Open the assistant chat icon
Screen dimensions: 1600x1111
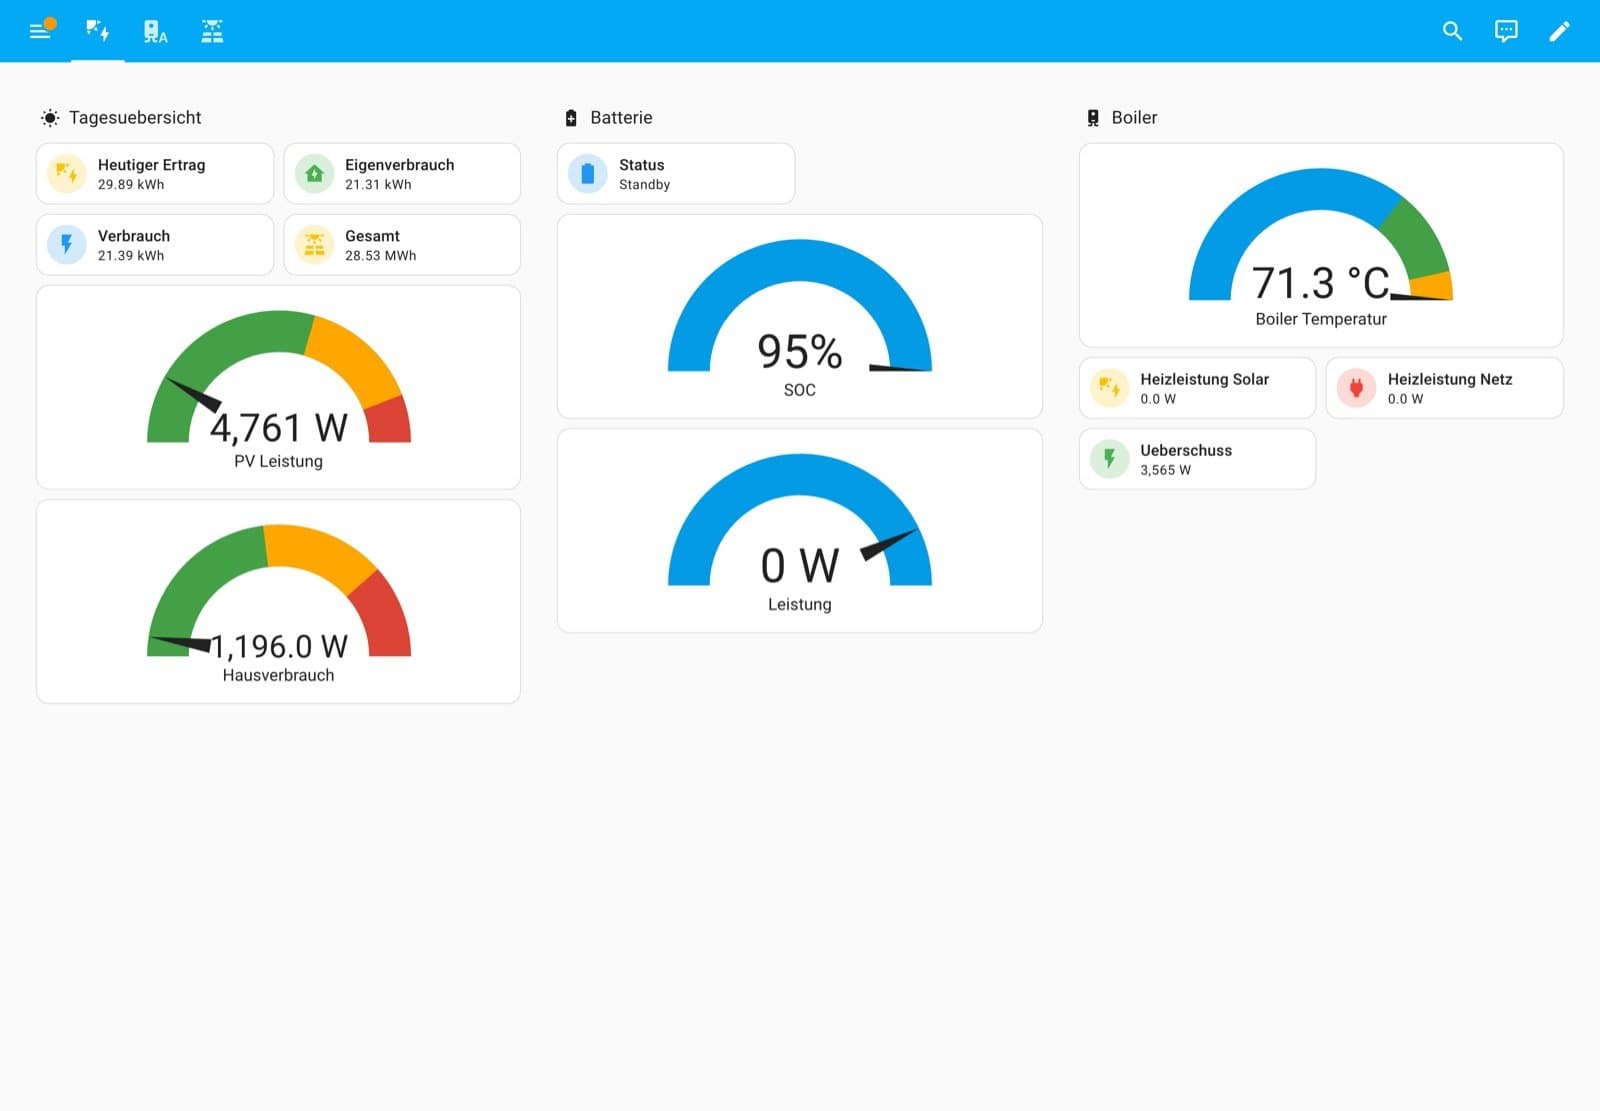coord(1506,31)
